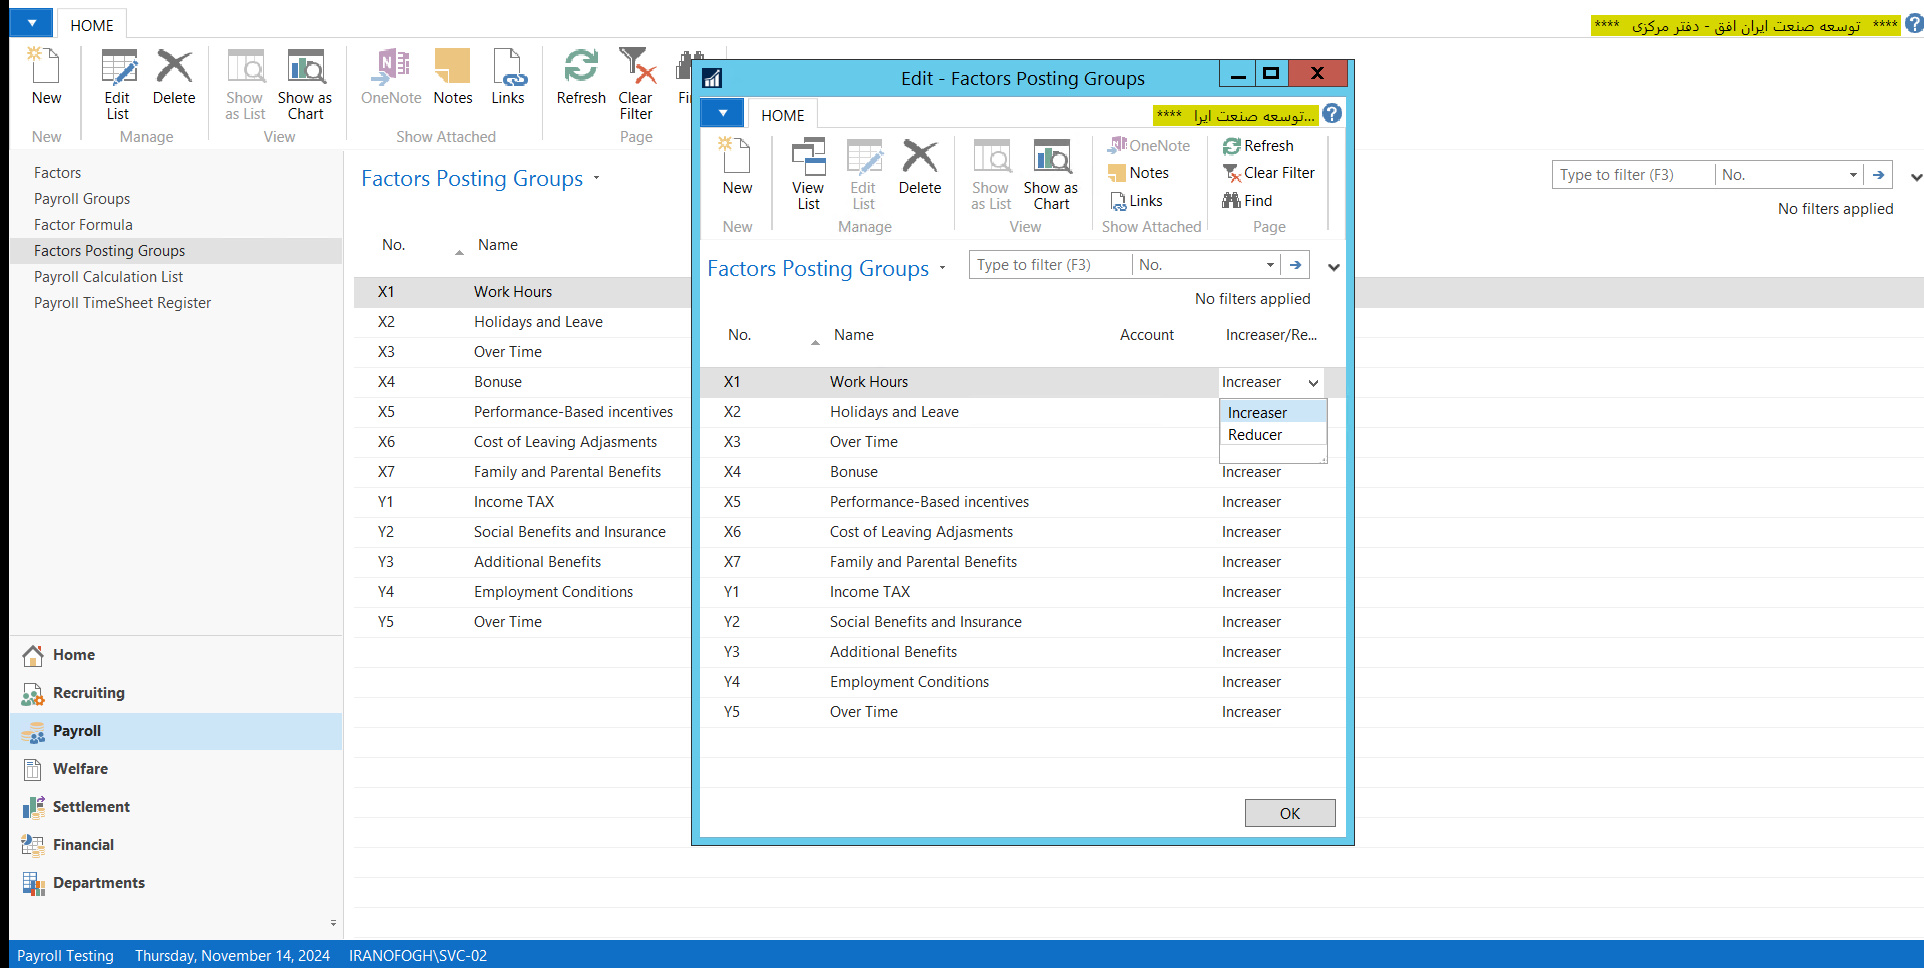Click Show as Chart in Edit dialog

click(1051, 175)
